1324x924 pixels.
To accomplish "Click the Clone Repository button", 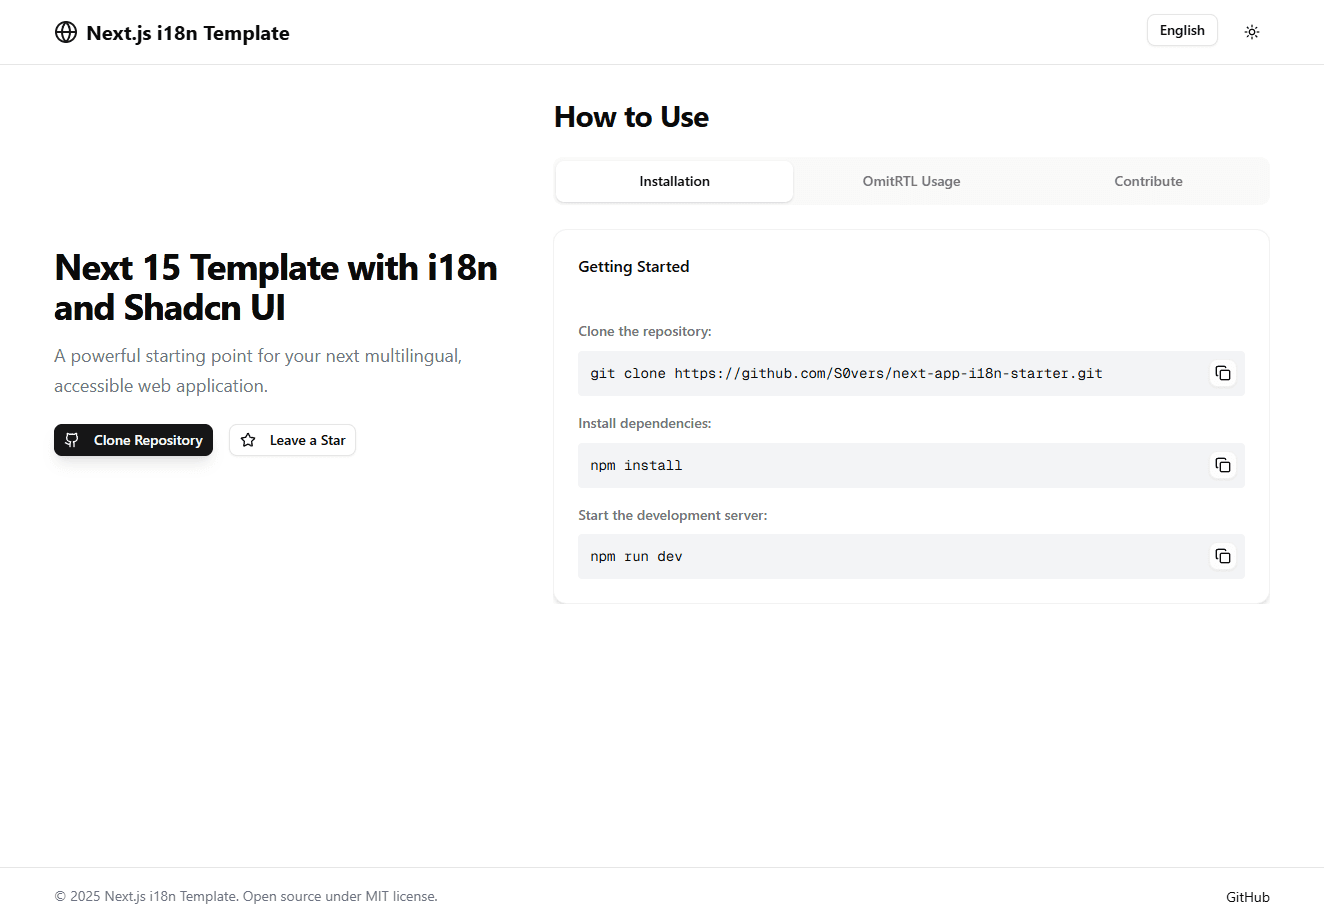I will point(133,440).
